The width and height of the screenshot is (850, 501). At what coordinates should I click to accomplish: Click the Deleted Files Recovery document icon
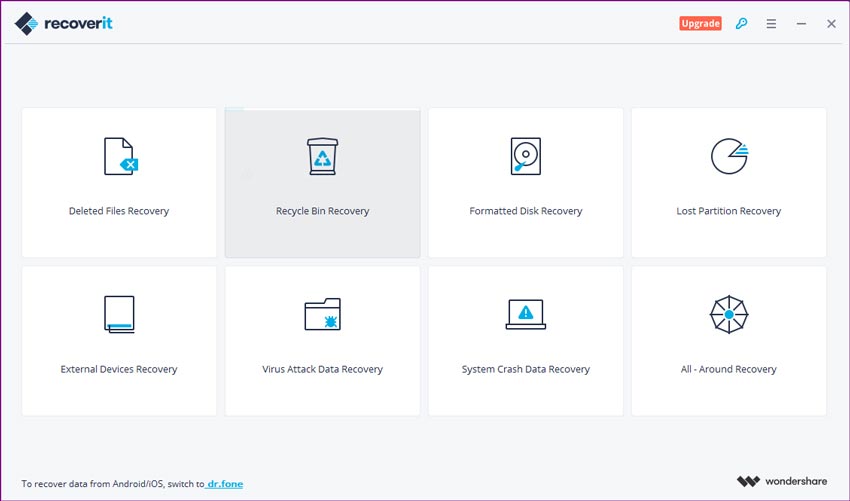(121, 156)
